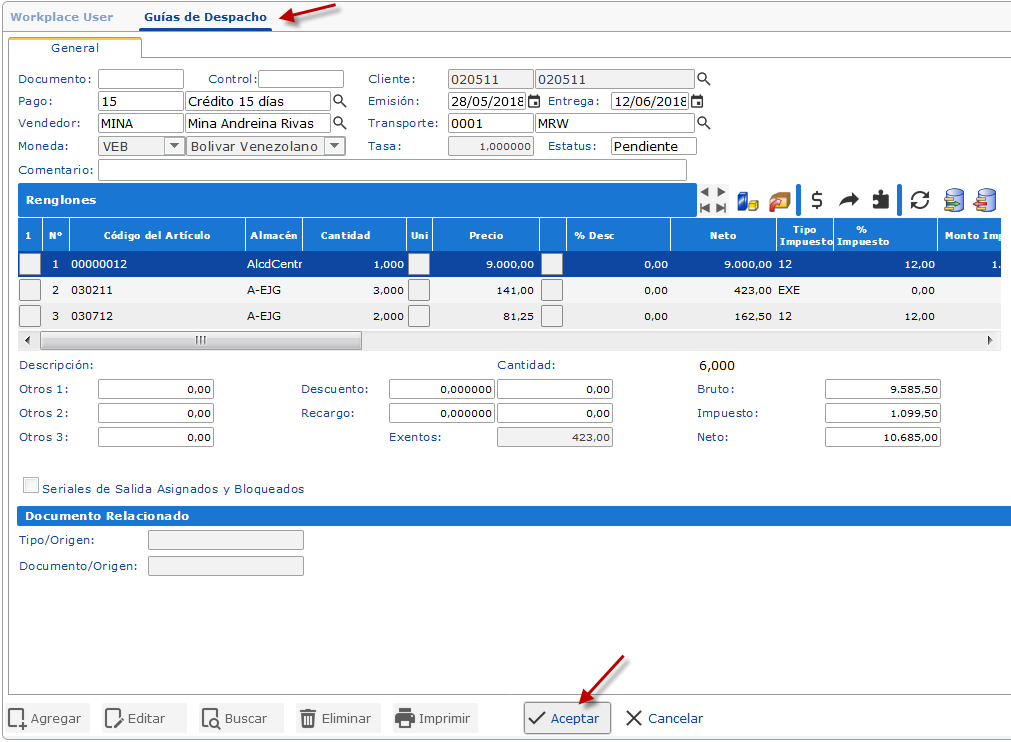Click the circular refresh arrows icon

(x=920, y=200)
